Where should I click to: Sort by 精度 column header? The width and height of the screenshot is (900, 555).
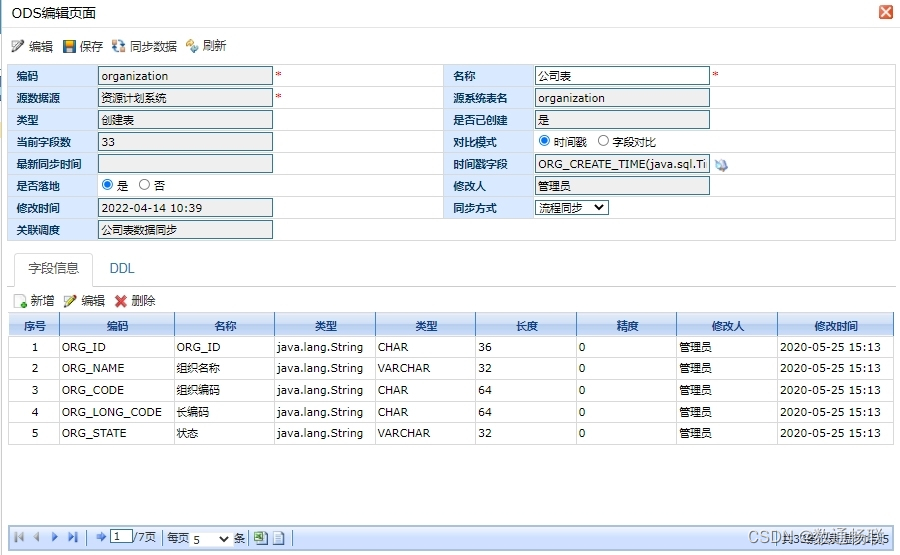tap(627, 325)
